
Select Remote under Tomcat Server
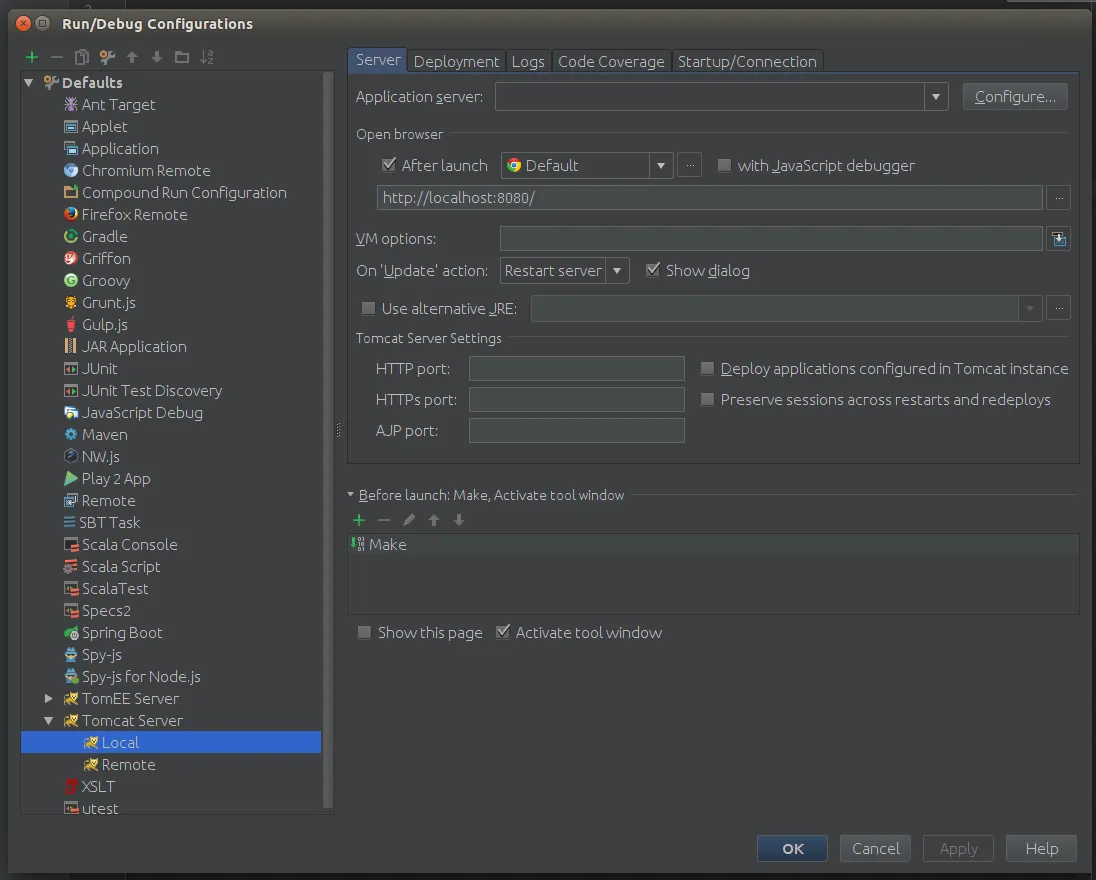pos(128,765)
